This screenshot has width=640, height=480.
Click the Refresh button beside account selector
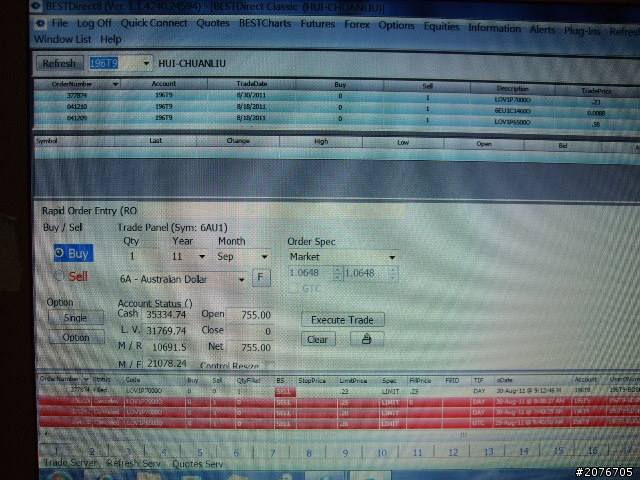pos(60,63)
